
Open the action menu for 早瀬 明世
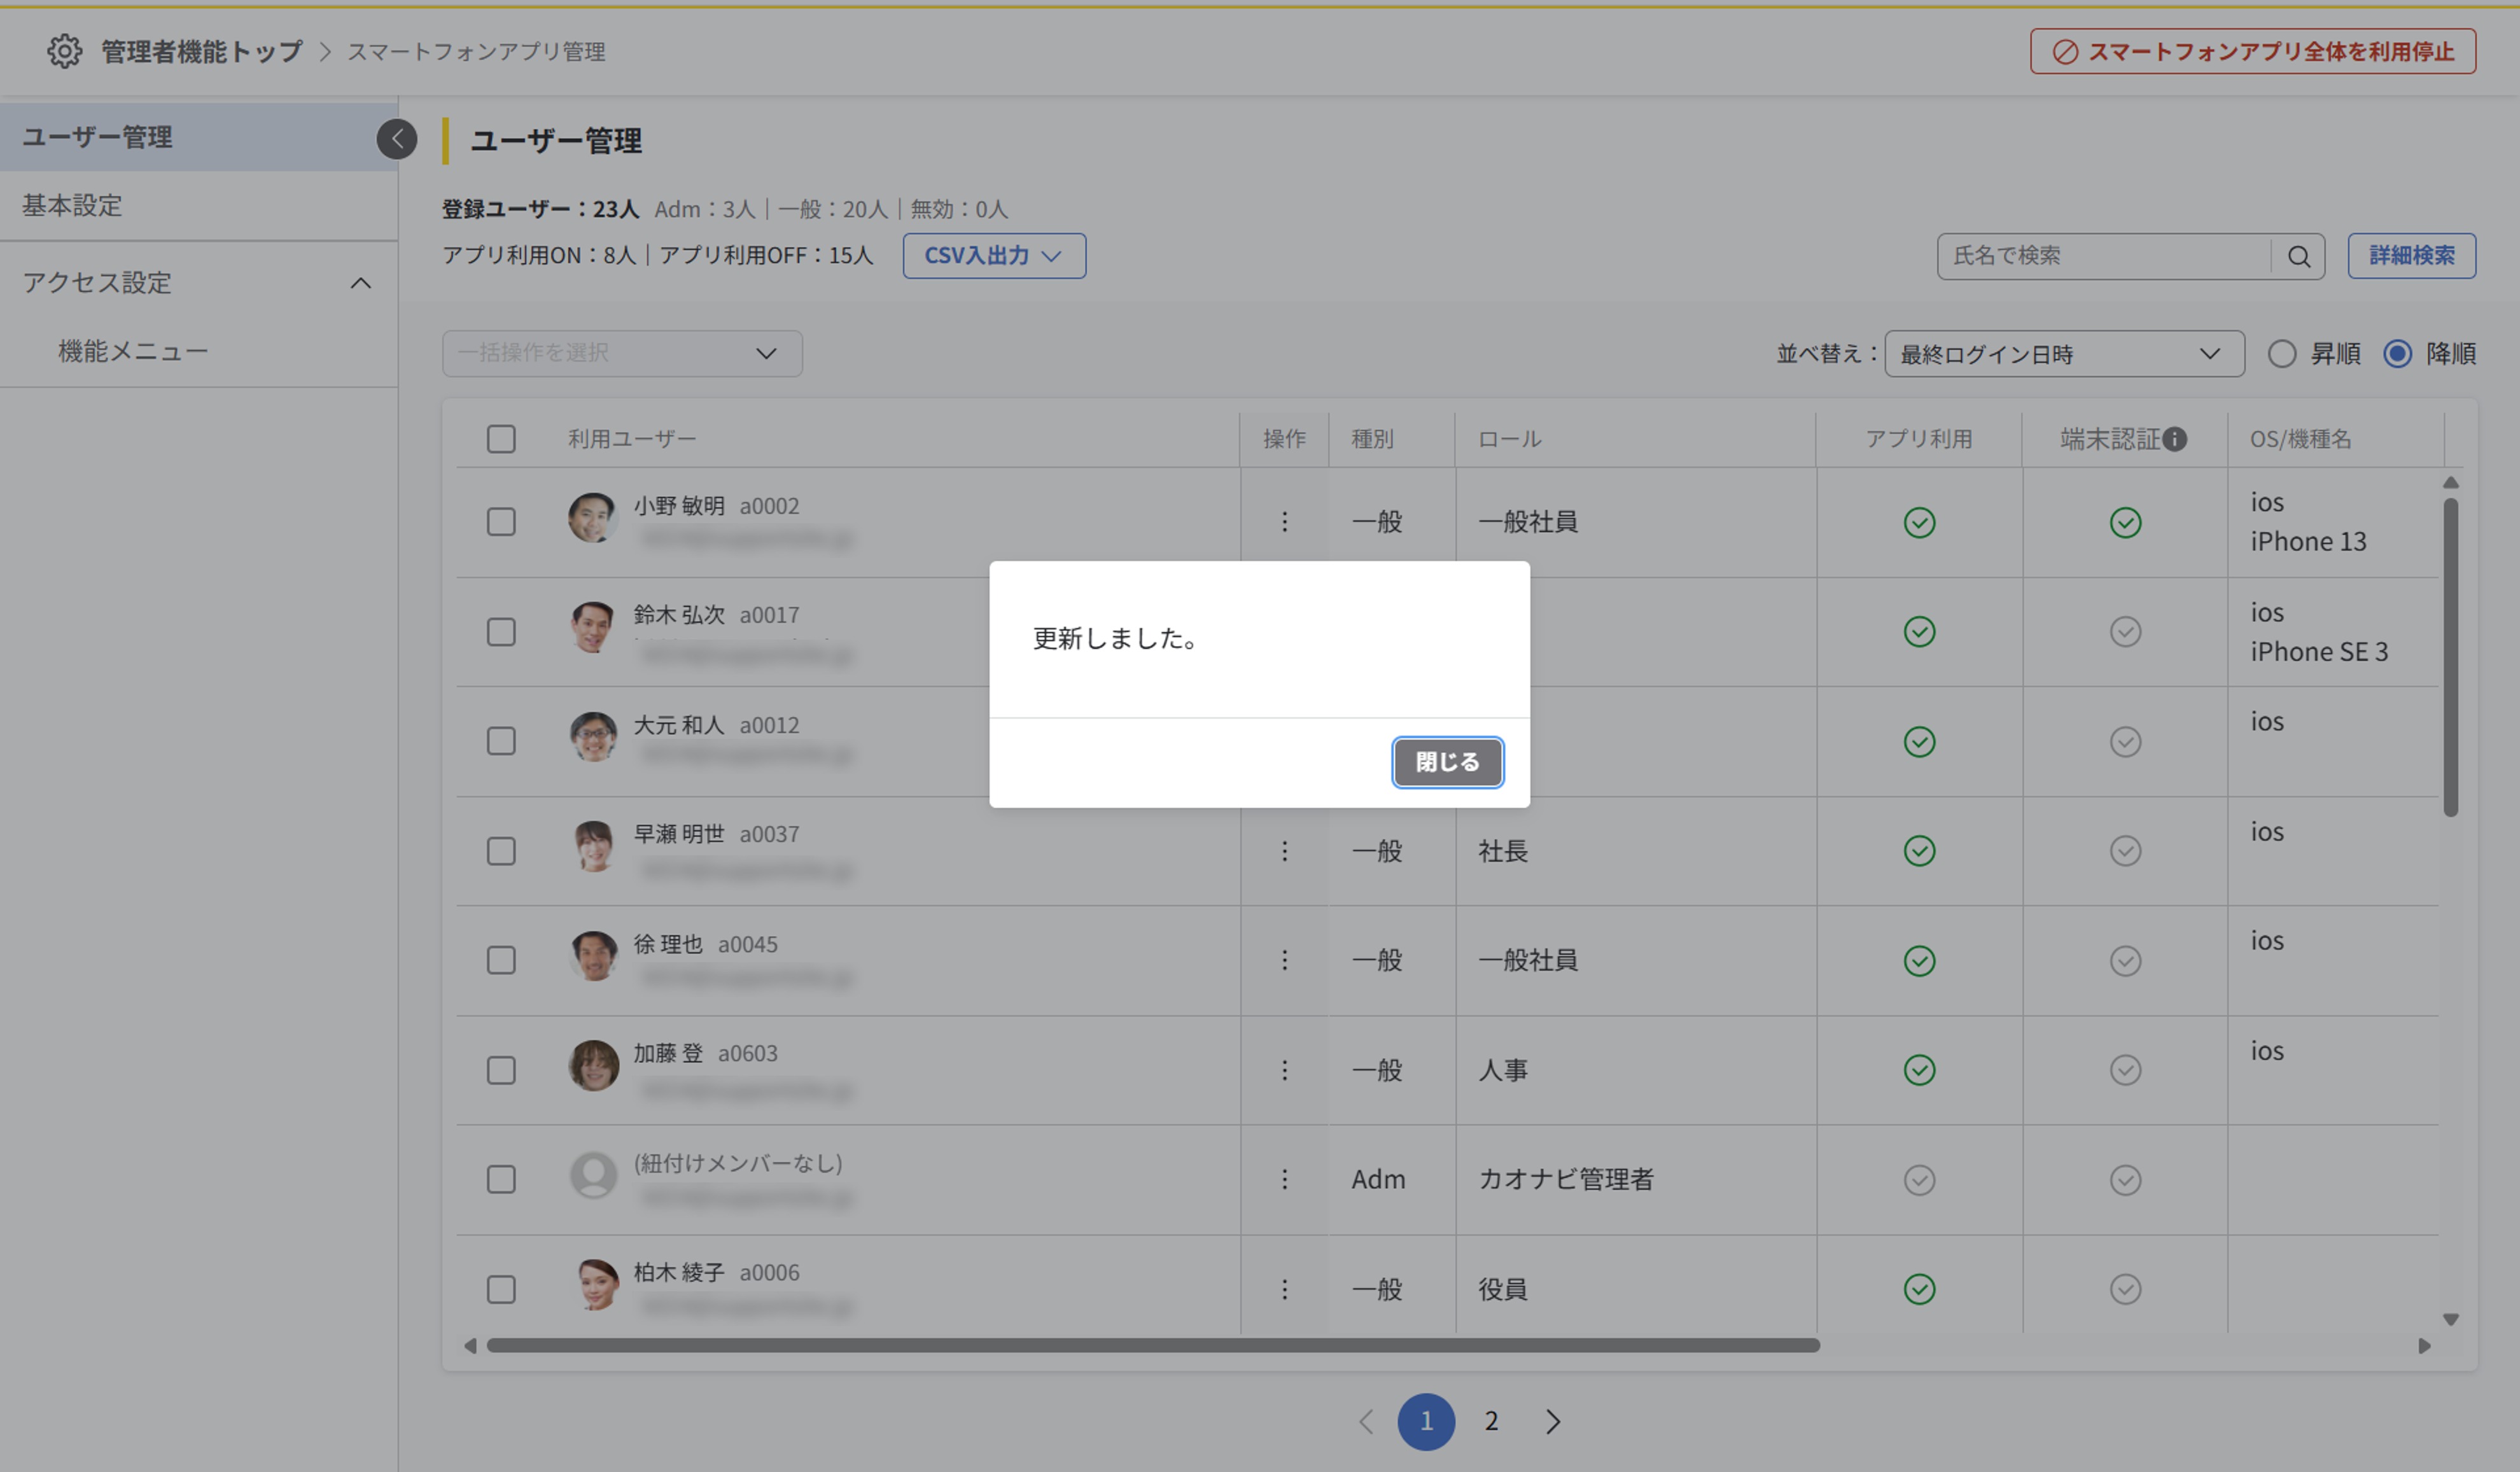[x=1285, y=851]
